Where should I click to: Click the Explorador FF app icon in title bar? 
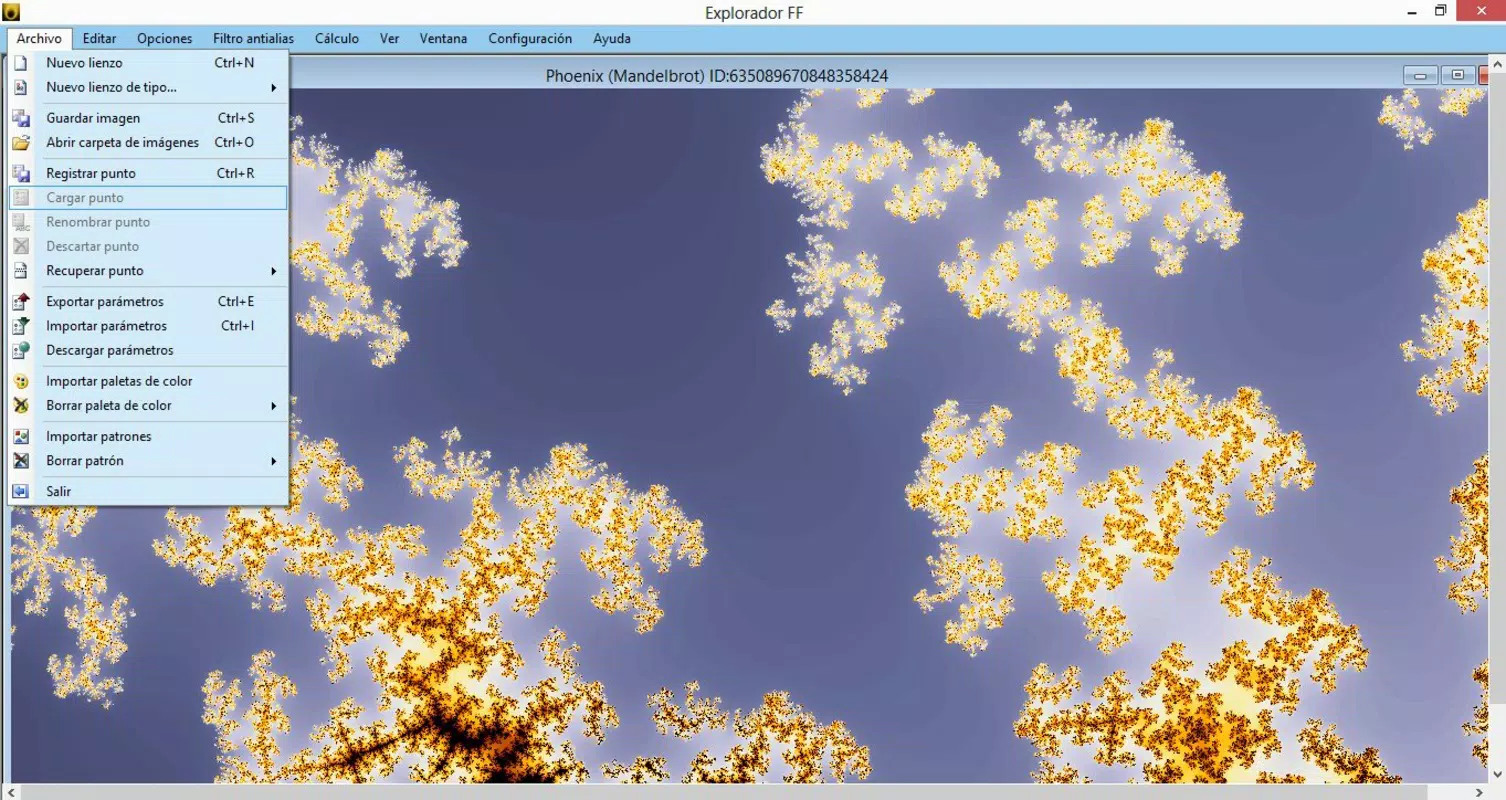[11, 12]
